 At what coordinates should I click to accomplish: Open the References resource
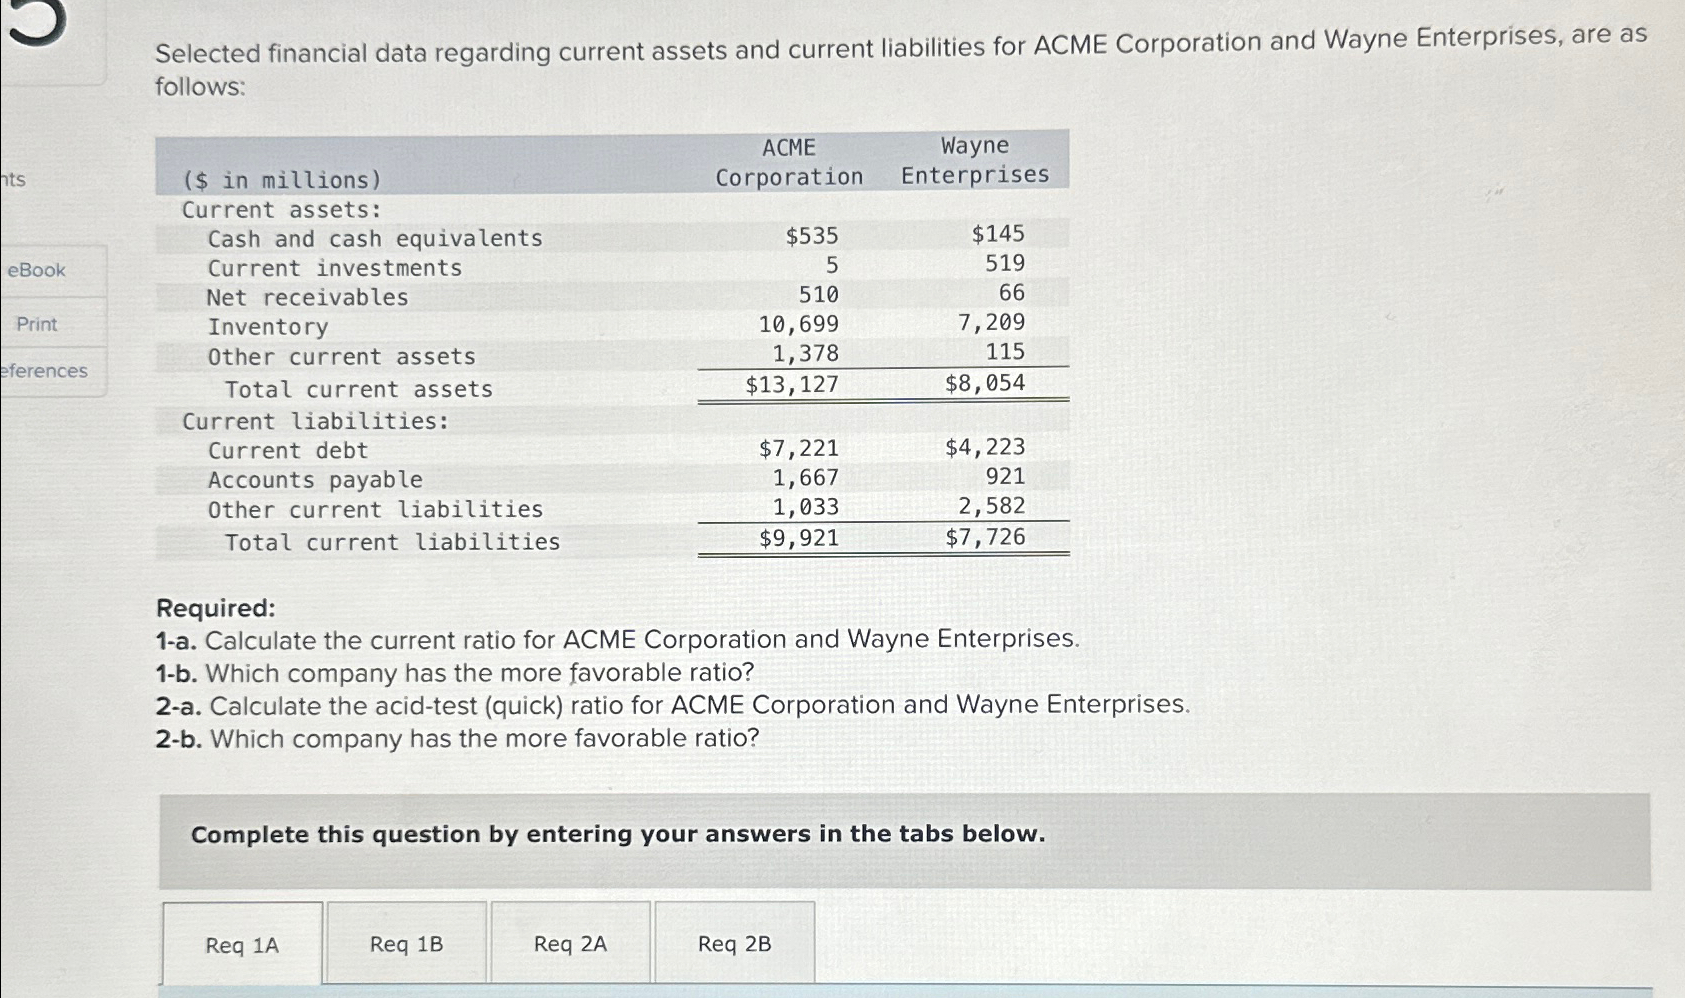pyautogui.click(x=44, y=371)
